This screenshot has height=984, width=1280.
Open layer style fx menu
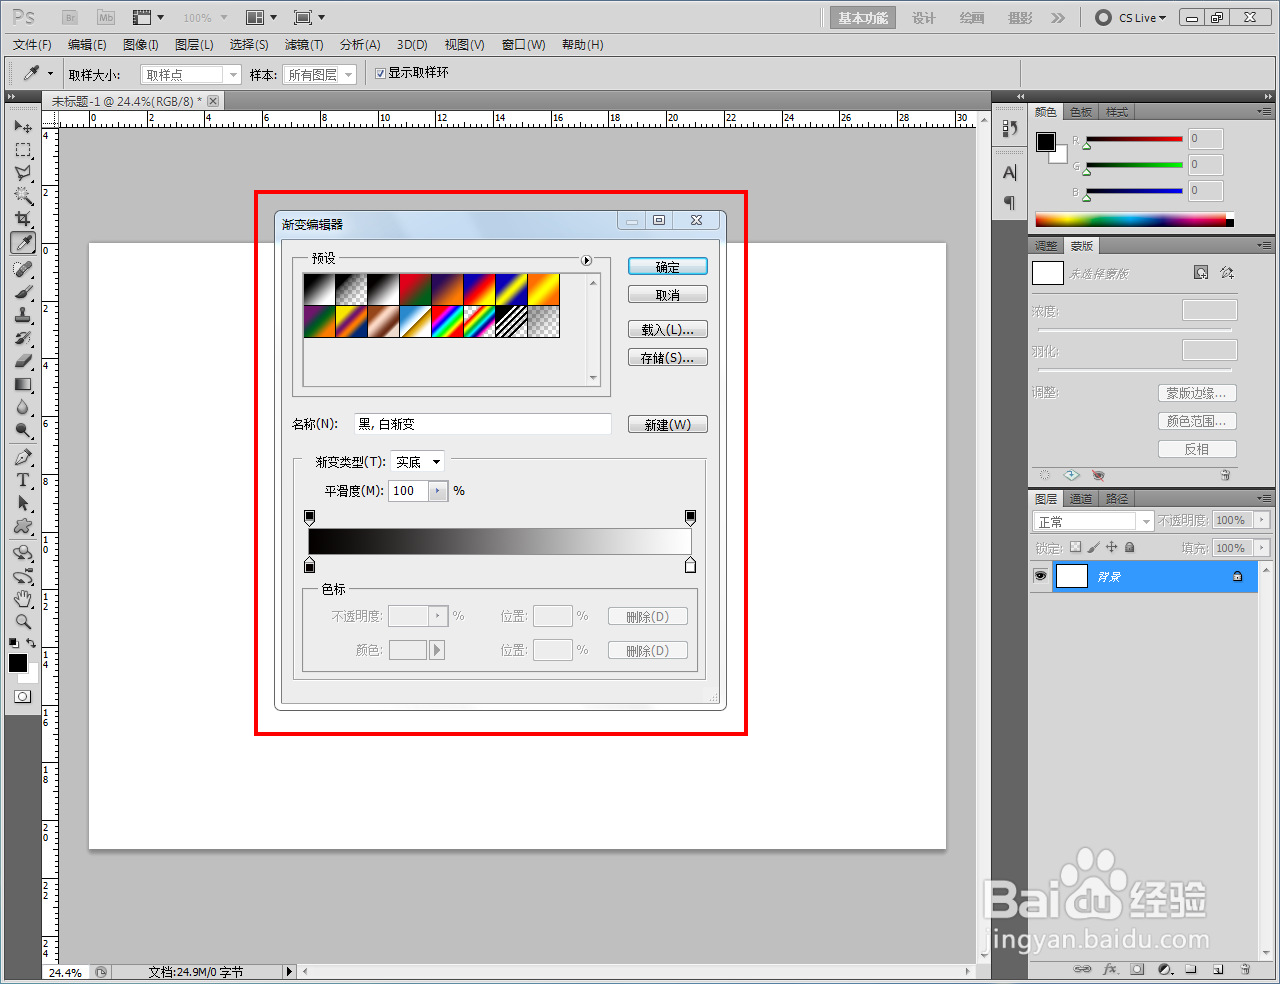click(x=1110, y=969)
